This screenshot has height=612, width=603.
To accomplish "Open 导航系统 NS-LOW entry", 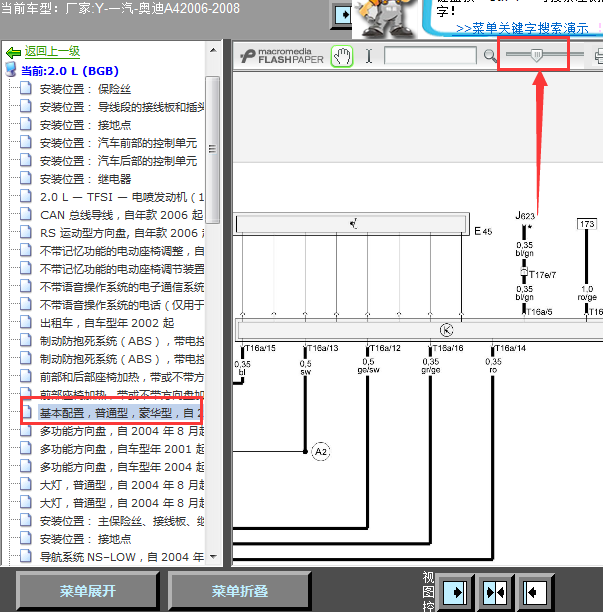I will (x=122, y=557).
